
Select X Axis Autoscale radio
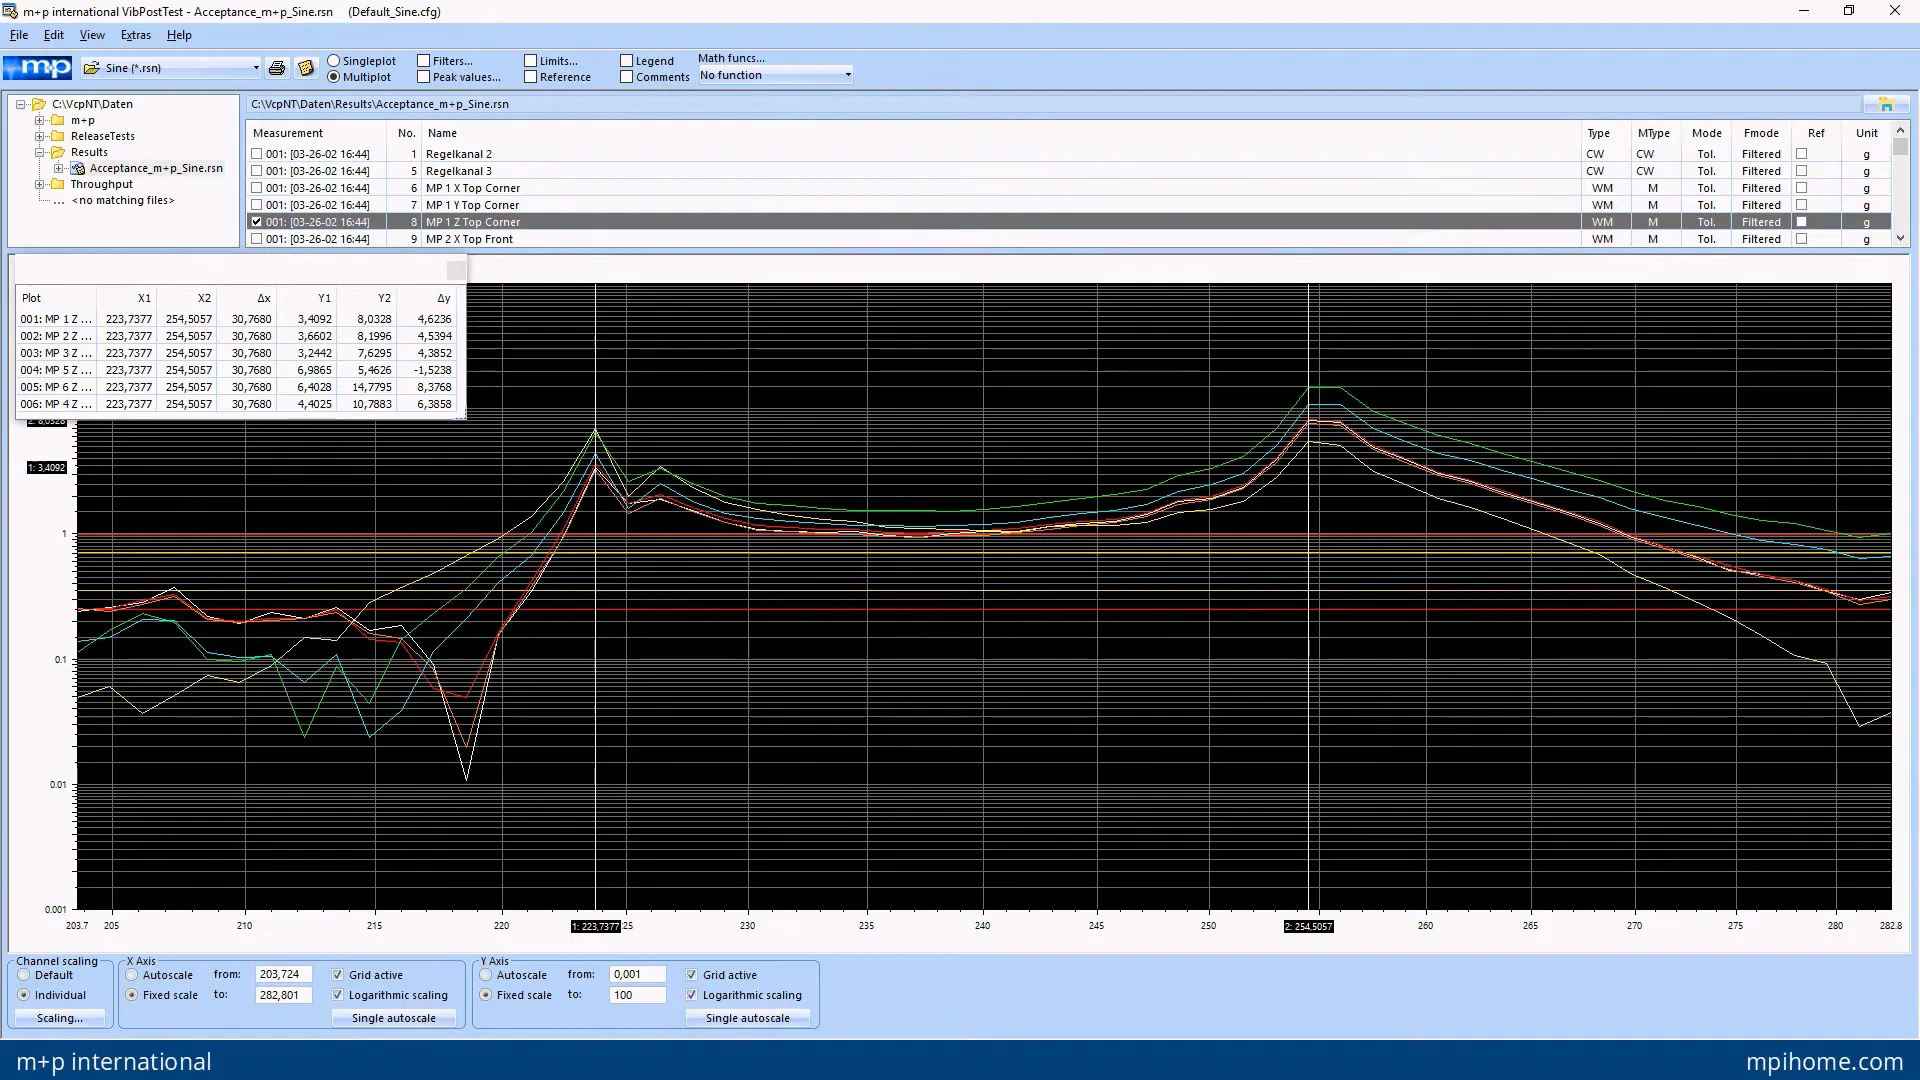coord(132,975)
